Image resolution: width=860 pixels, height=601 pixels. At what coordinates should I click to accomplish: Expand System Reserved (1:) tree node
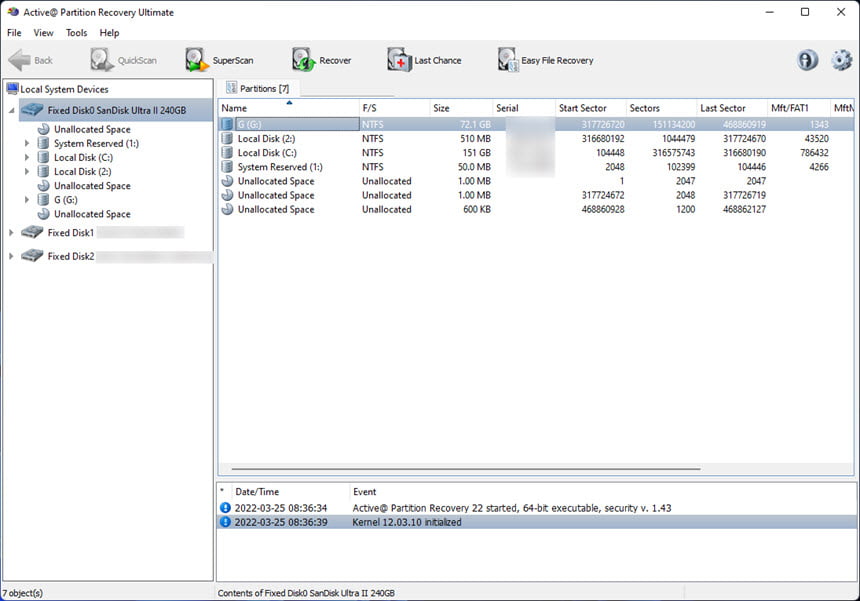(26, 143)
